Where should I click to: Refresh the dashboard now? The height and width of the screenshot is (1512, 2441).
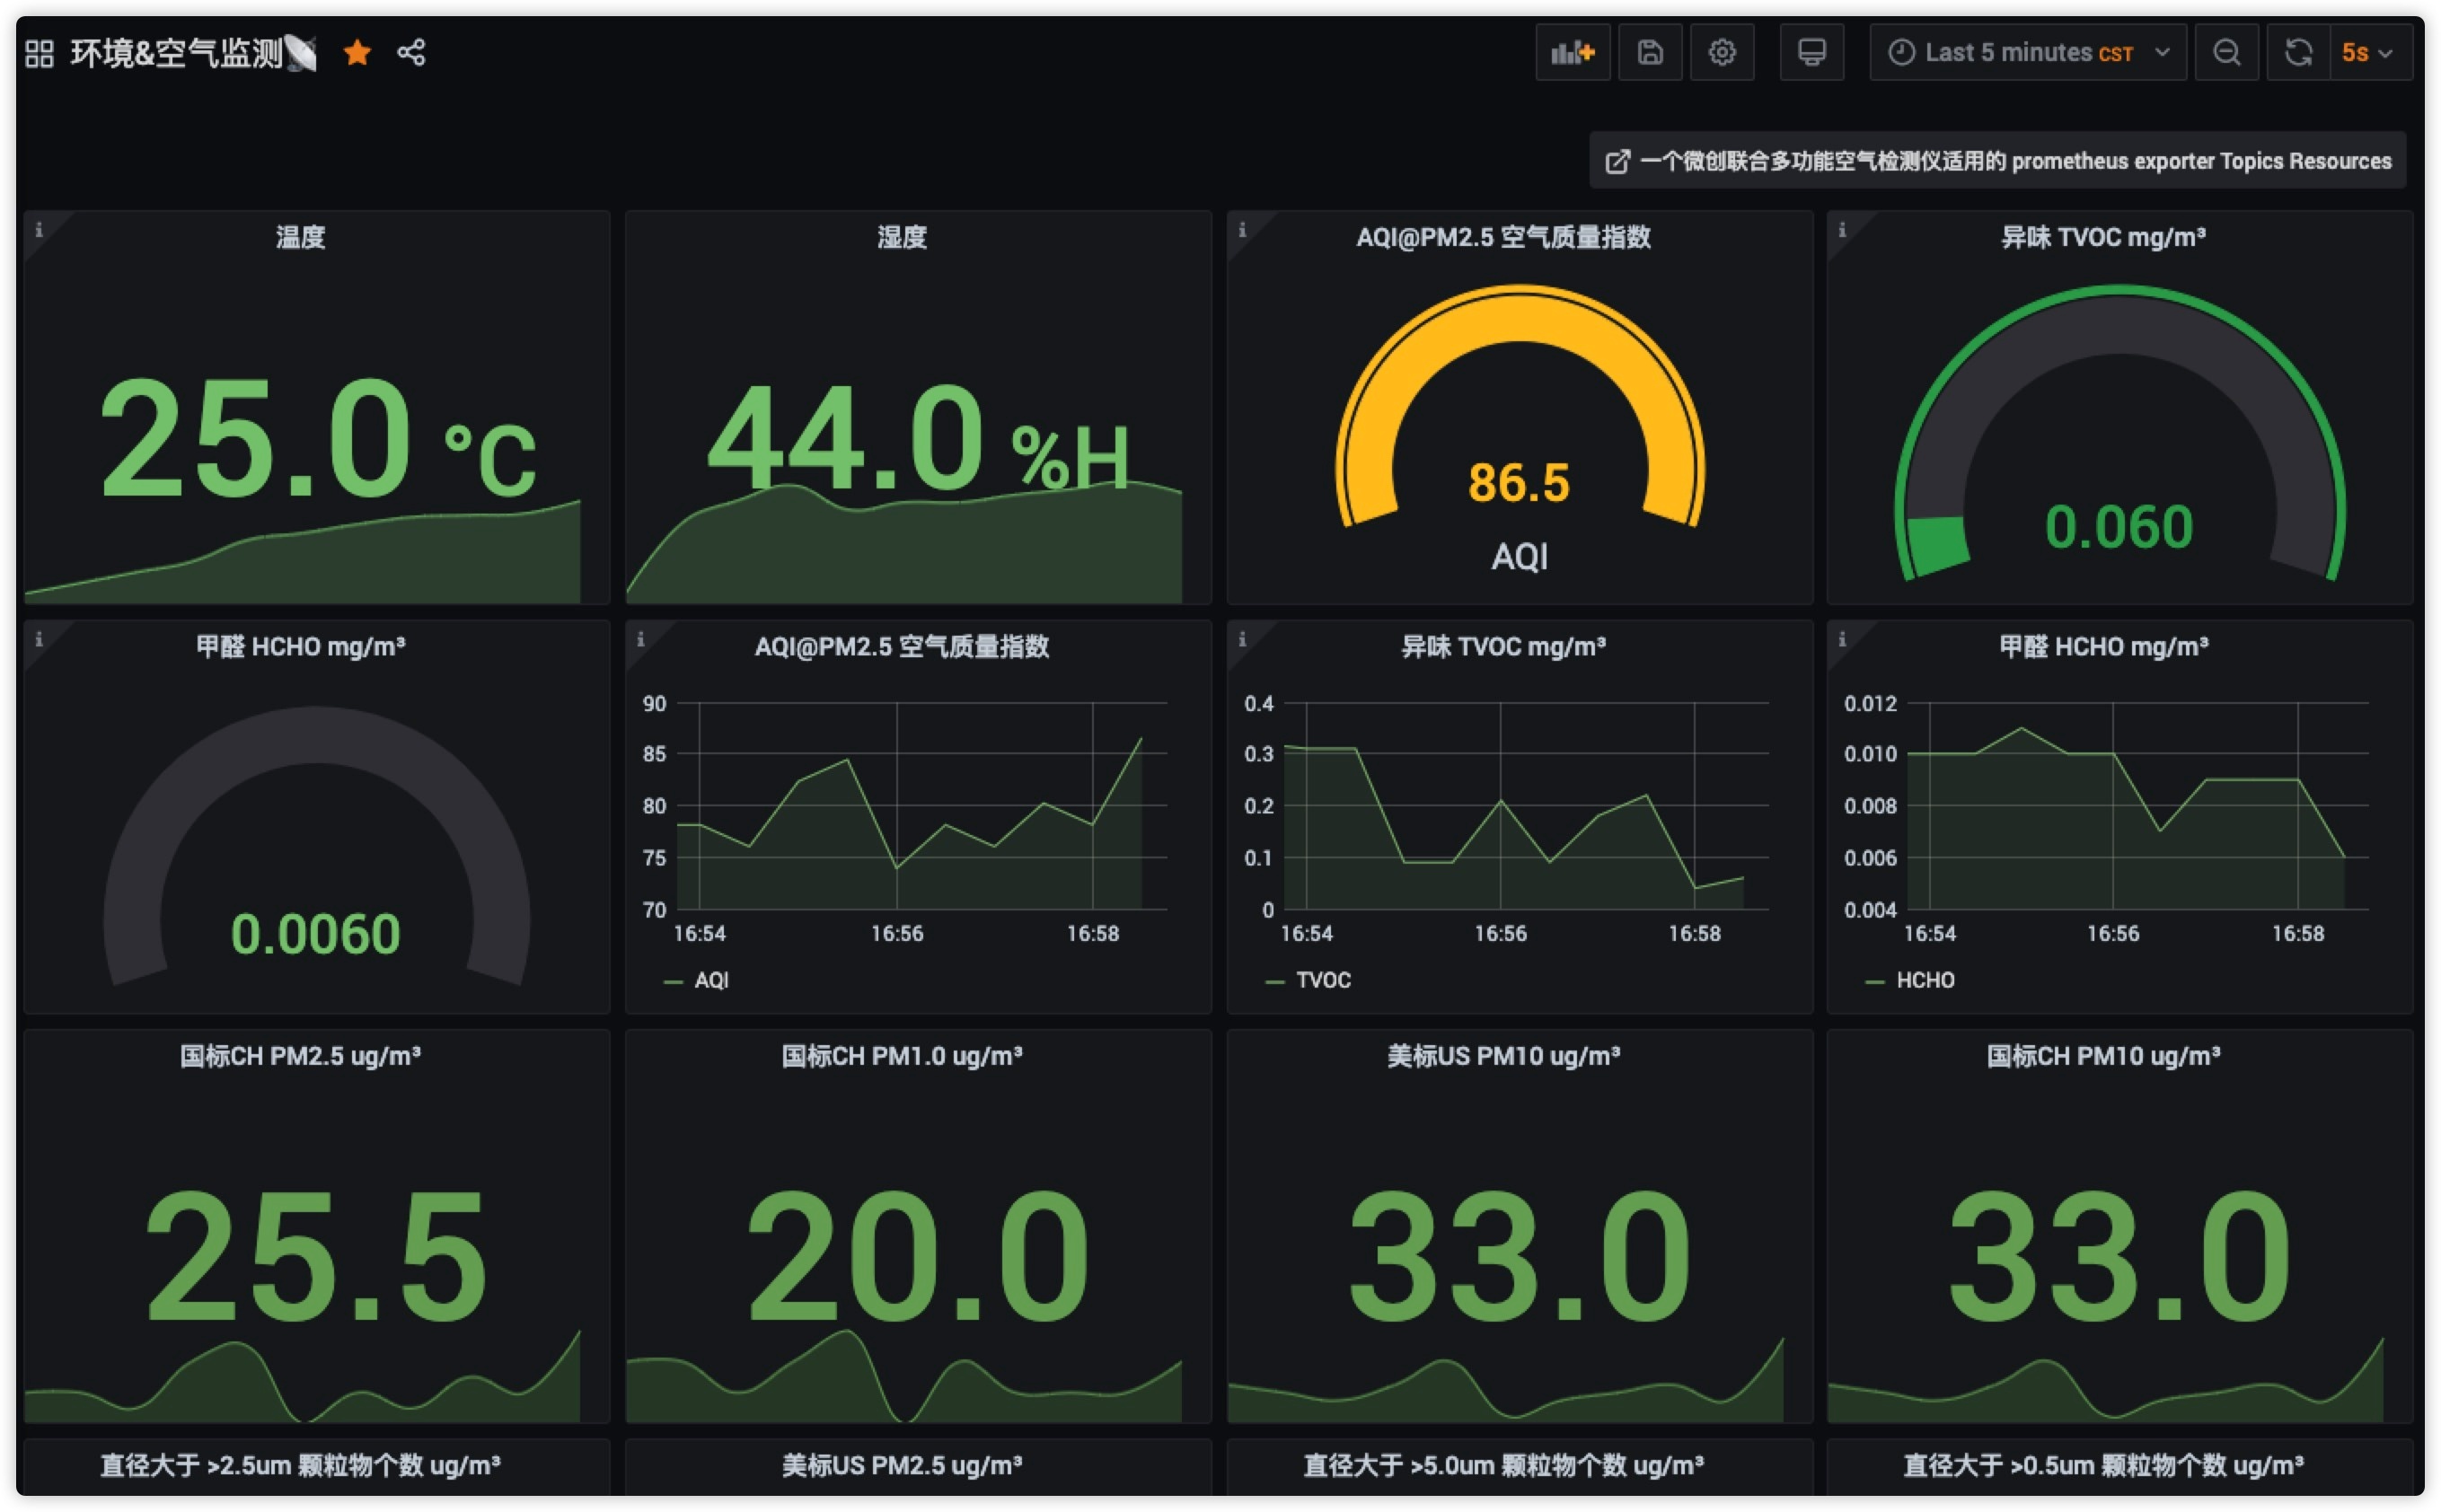2298,52
